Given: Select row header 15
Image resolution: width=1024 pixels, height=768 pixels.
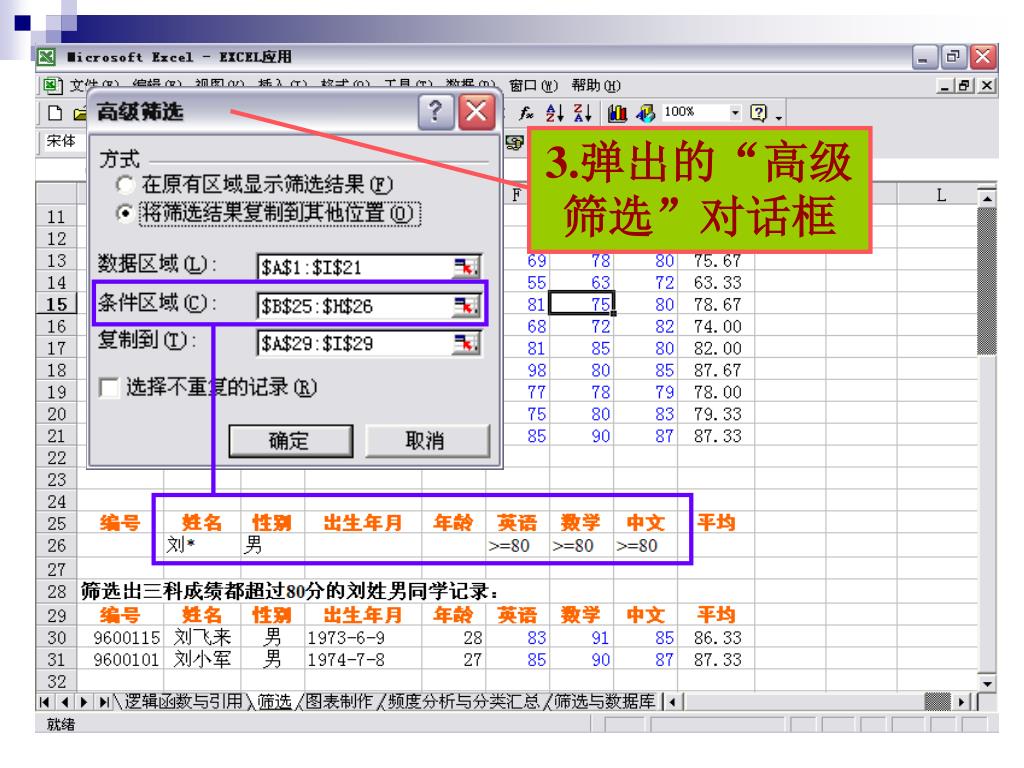Looking at the screenshot, I should point(56,304).
